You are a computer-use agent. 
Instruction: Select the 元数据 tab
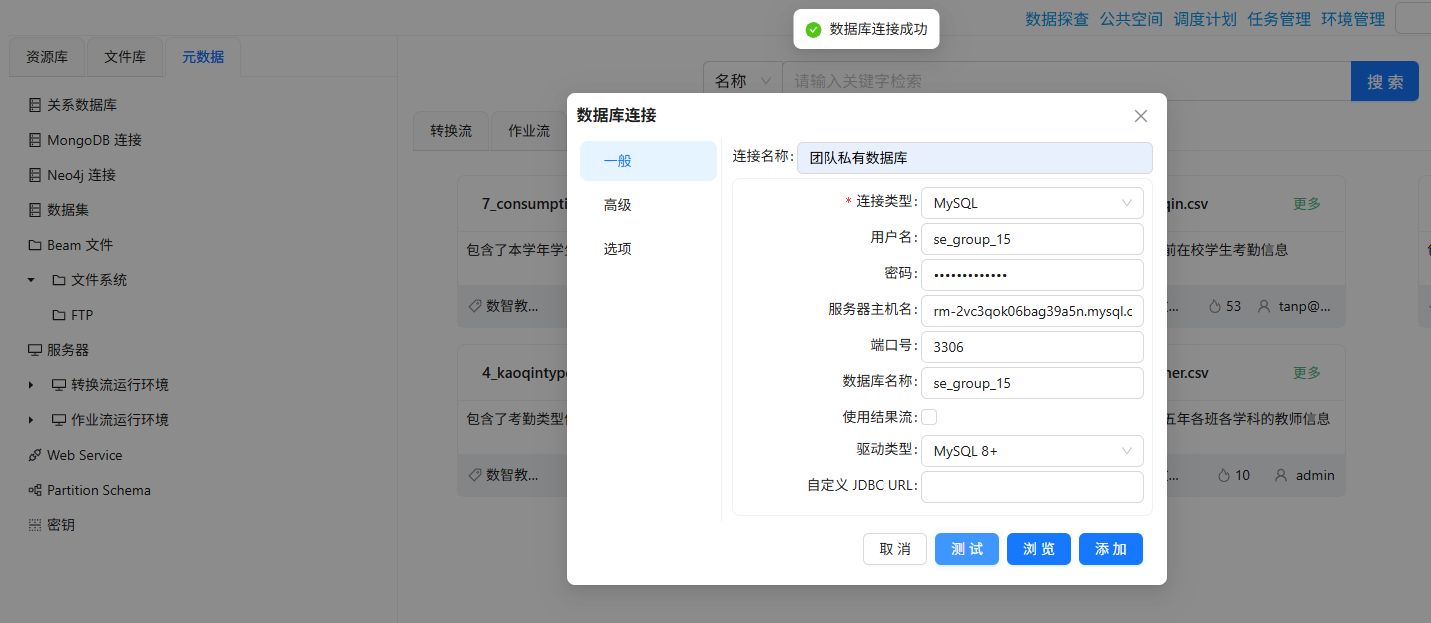(x=203, y=57)
